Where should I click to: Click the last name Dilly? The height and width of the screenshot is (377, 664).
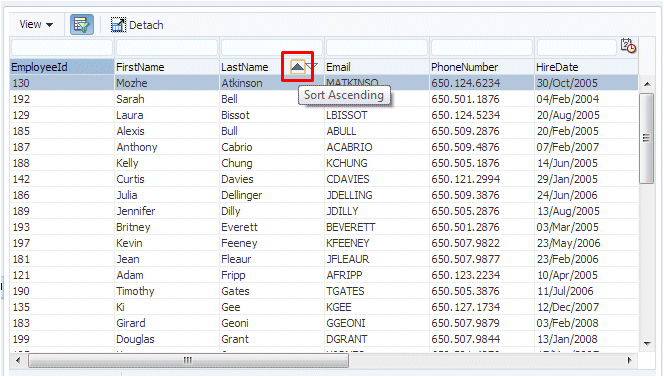coord(231,211)
